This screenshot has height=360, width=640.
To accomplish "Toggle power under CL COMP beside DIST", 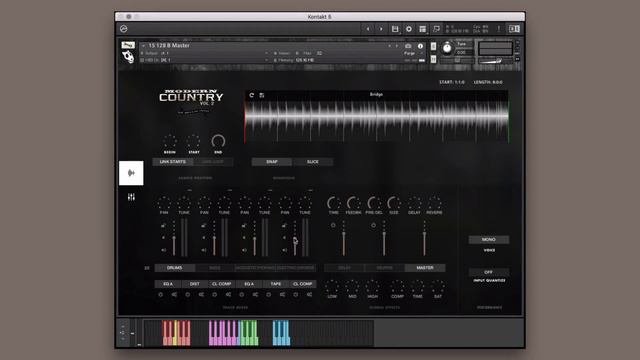I will pos(215,294).
